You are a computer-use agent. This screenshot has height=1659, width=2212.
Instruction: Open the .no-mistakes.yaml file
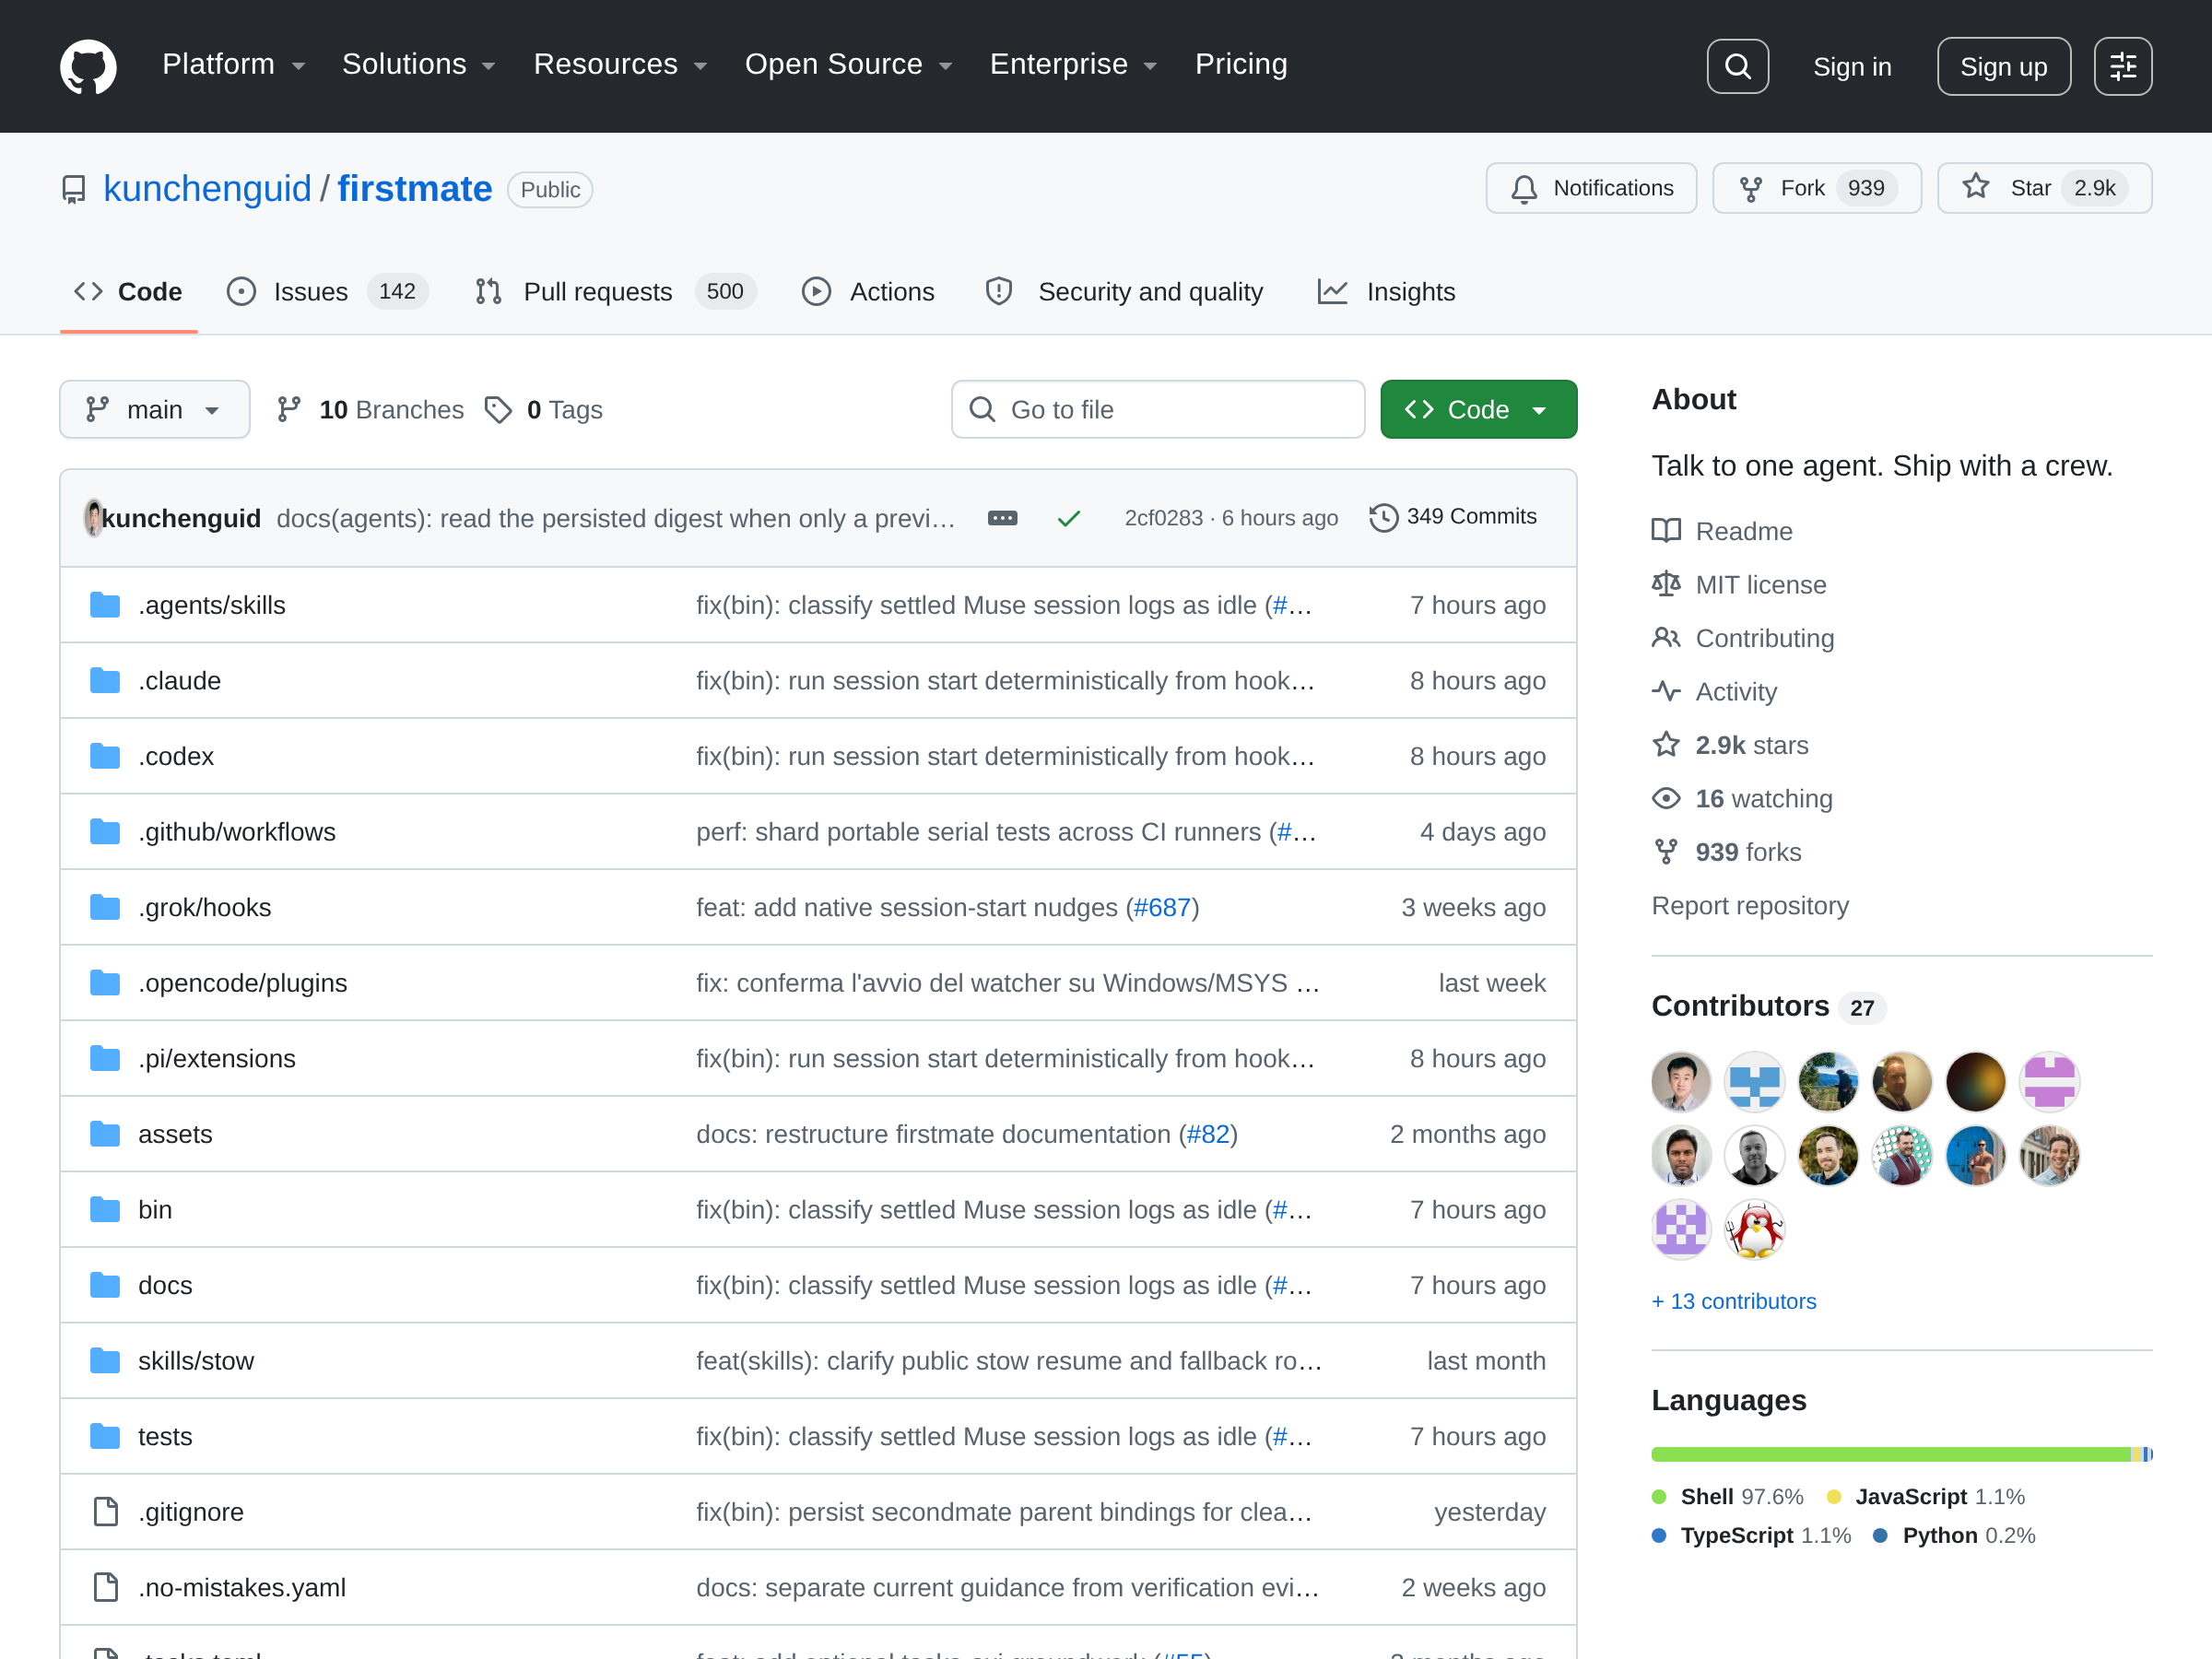tap(241, 1588)
